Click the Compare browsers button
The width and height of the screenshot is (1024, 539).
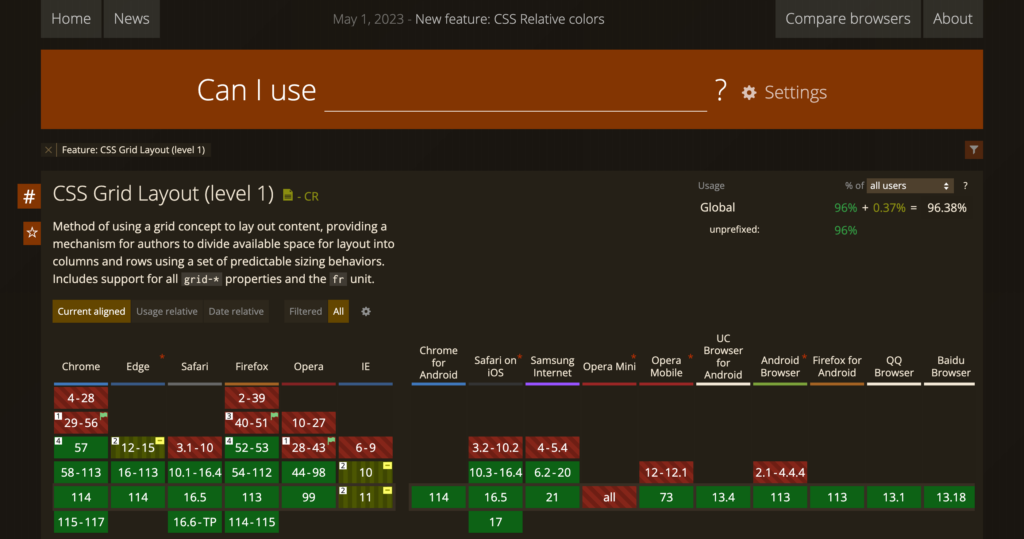(x=847, y=19)
